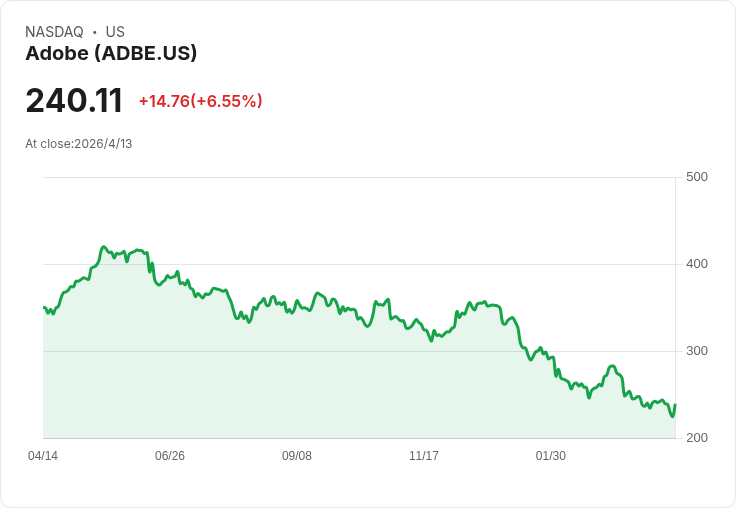Click the US market label

pyautogui.click(x=115, y=32)
